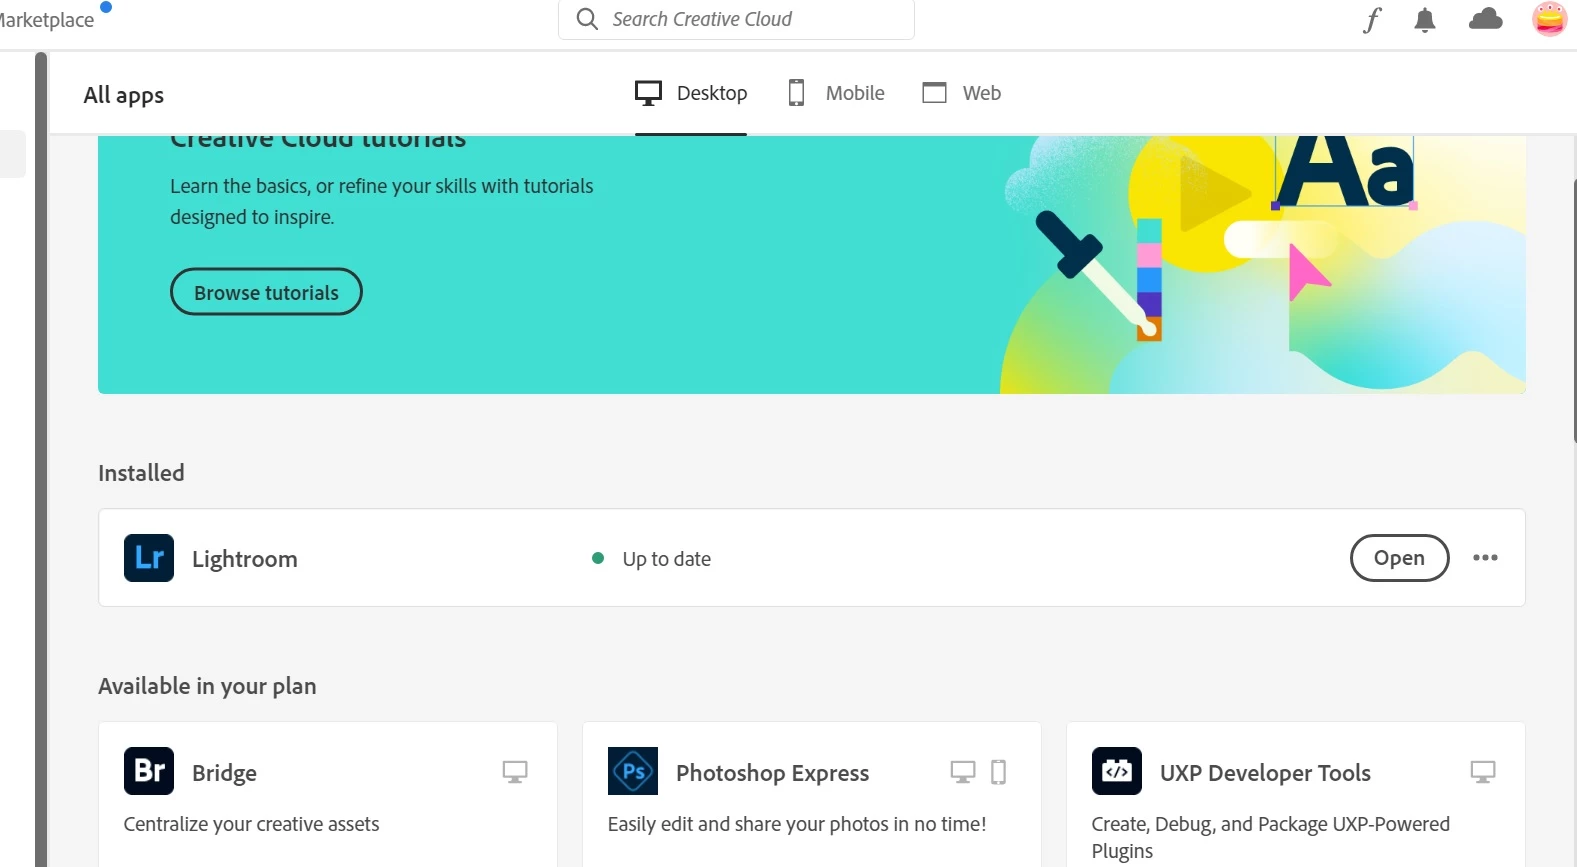Screen dimensions: 1577x867
Task: Click the Installed section heading
Action: tap(141, 473)
